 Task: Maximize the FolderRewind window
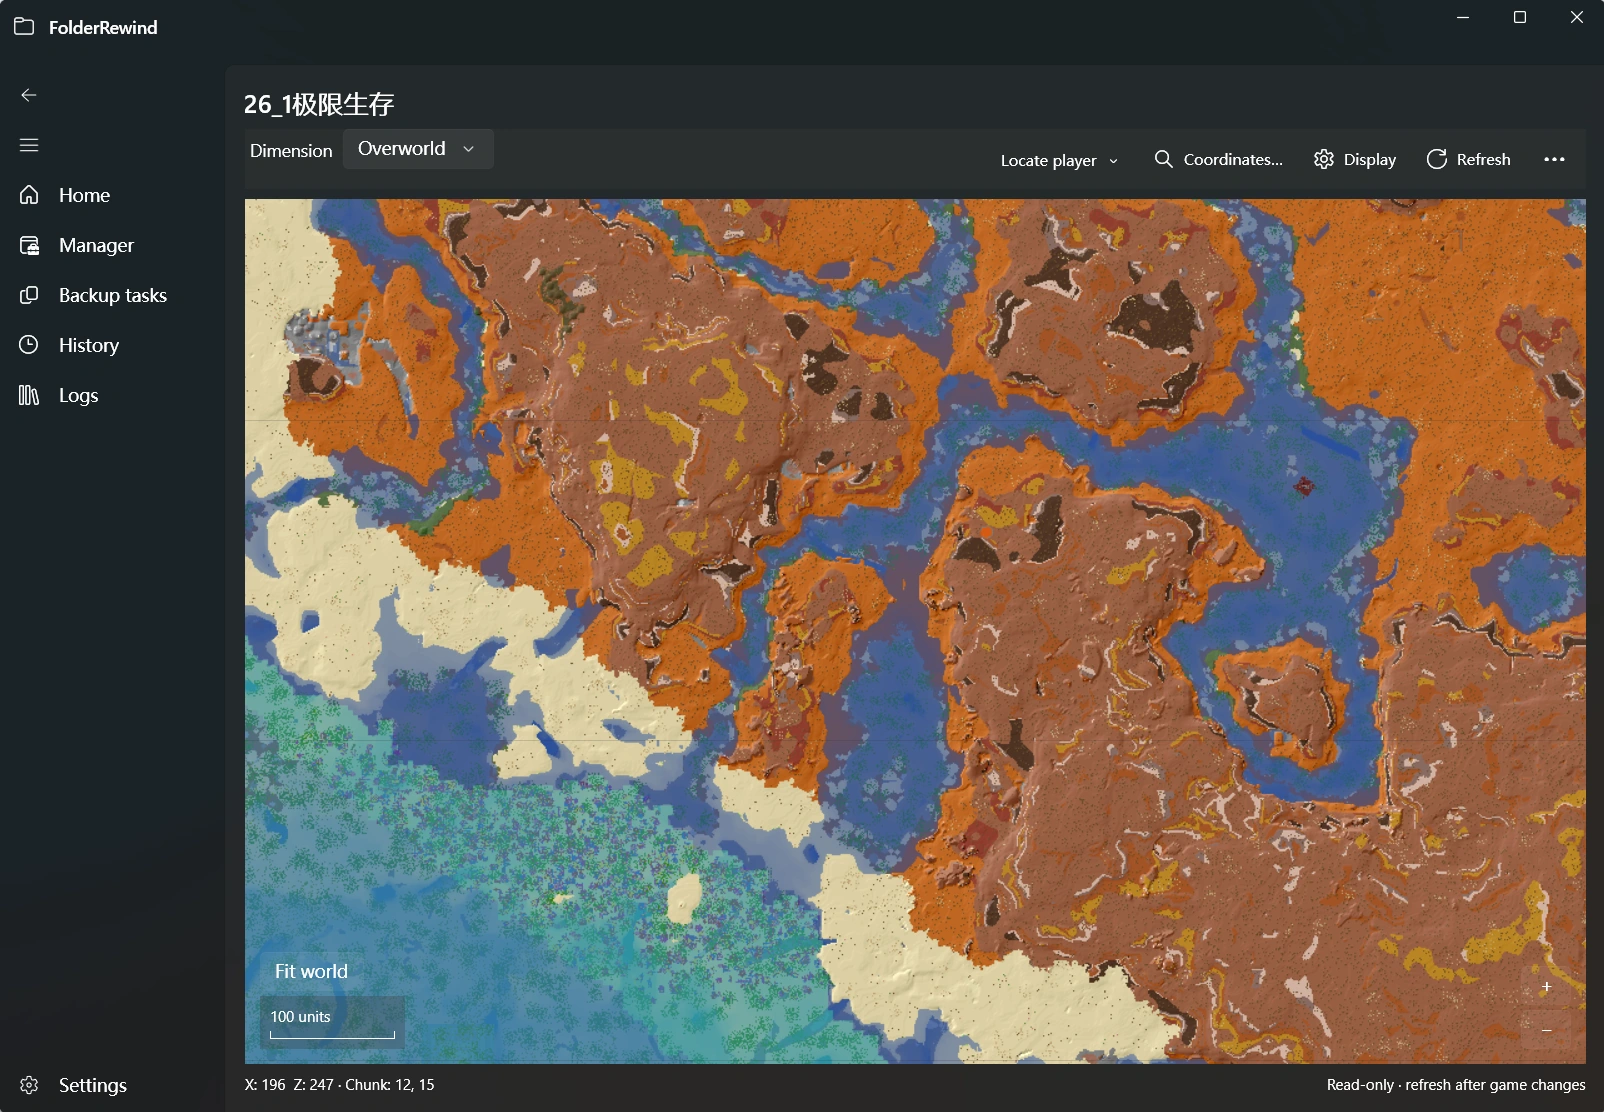1520,17
